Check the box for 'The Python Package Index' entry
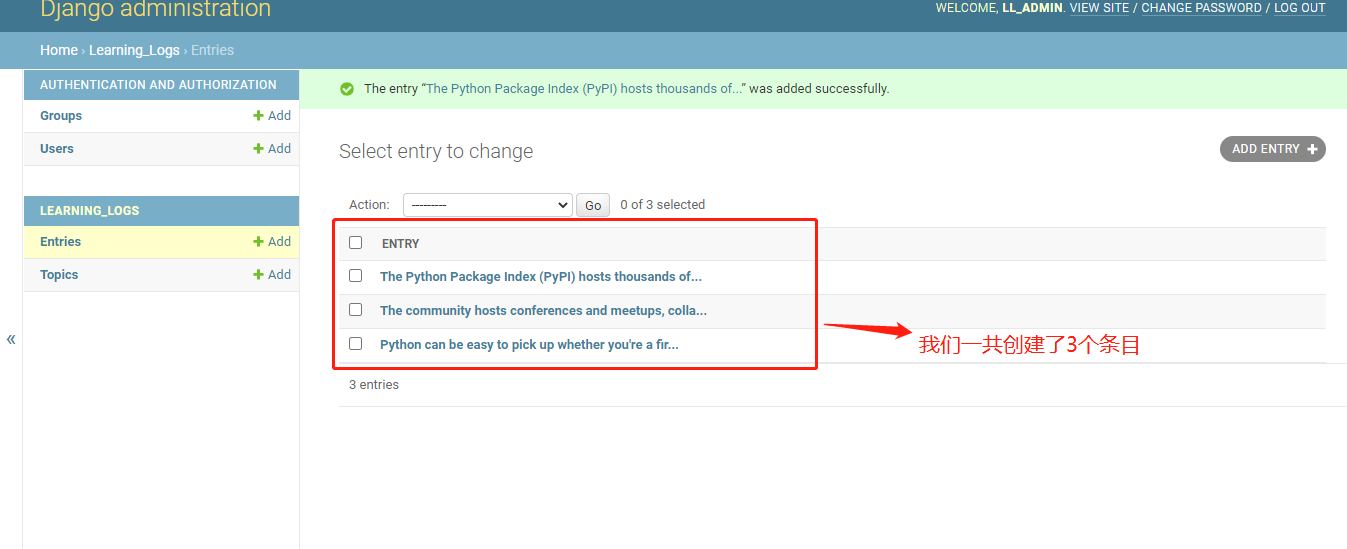1347x549 pixels. (355, 276)
